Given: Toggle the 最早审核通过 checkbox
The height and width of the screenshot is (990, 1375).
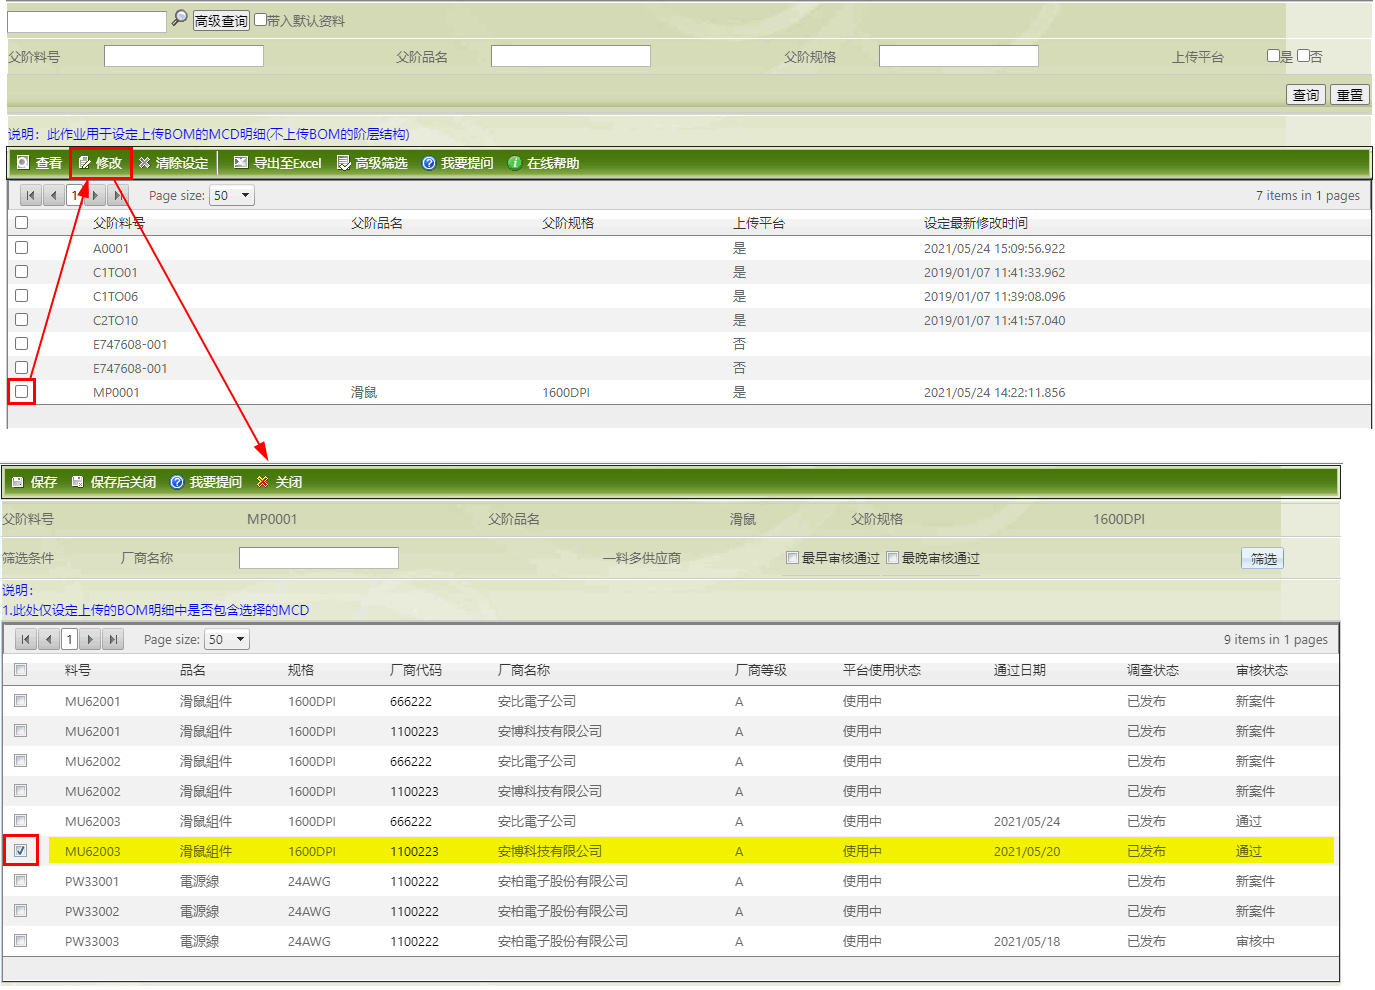Looking at the screenshot, I should click(x=792, y=558).
